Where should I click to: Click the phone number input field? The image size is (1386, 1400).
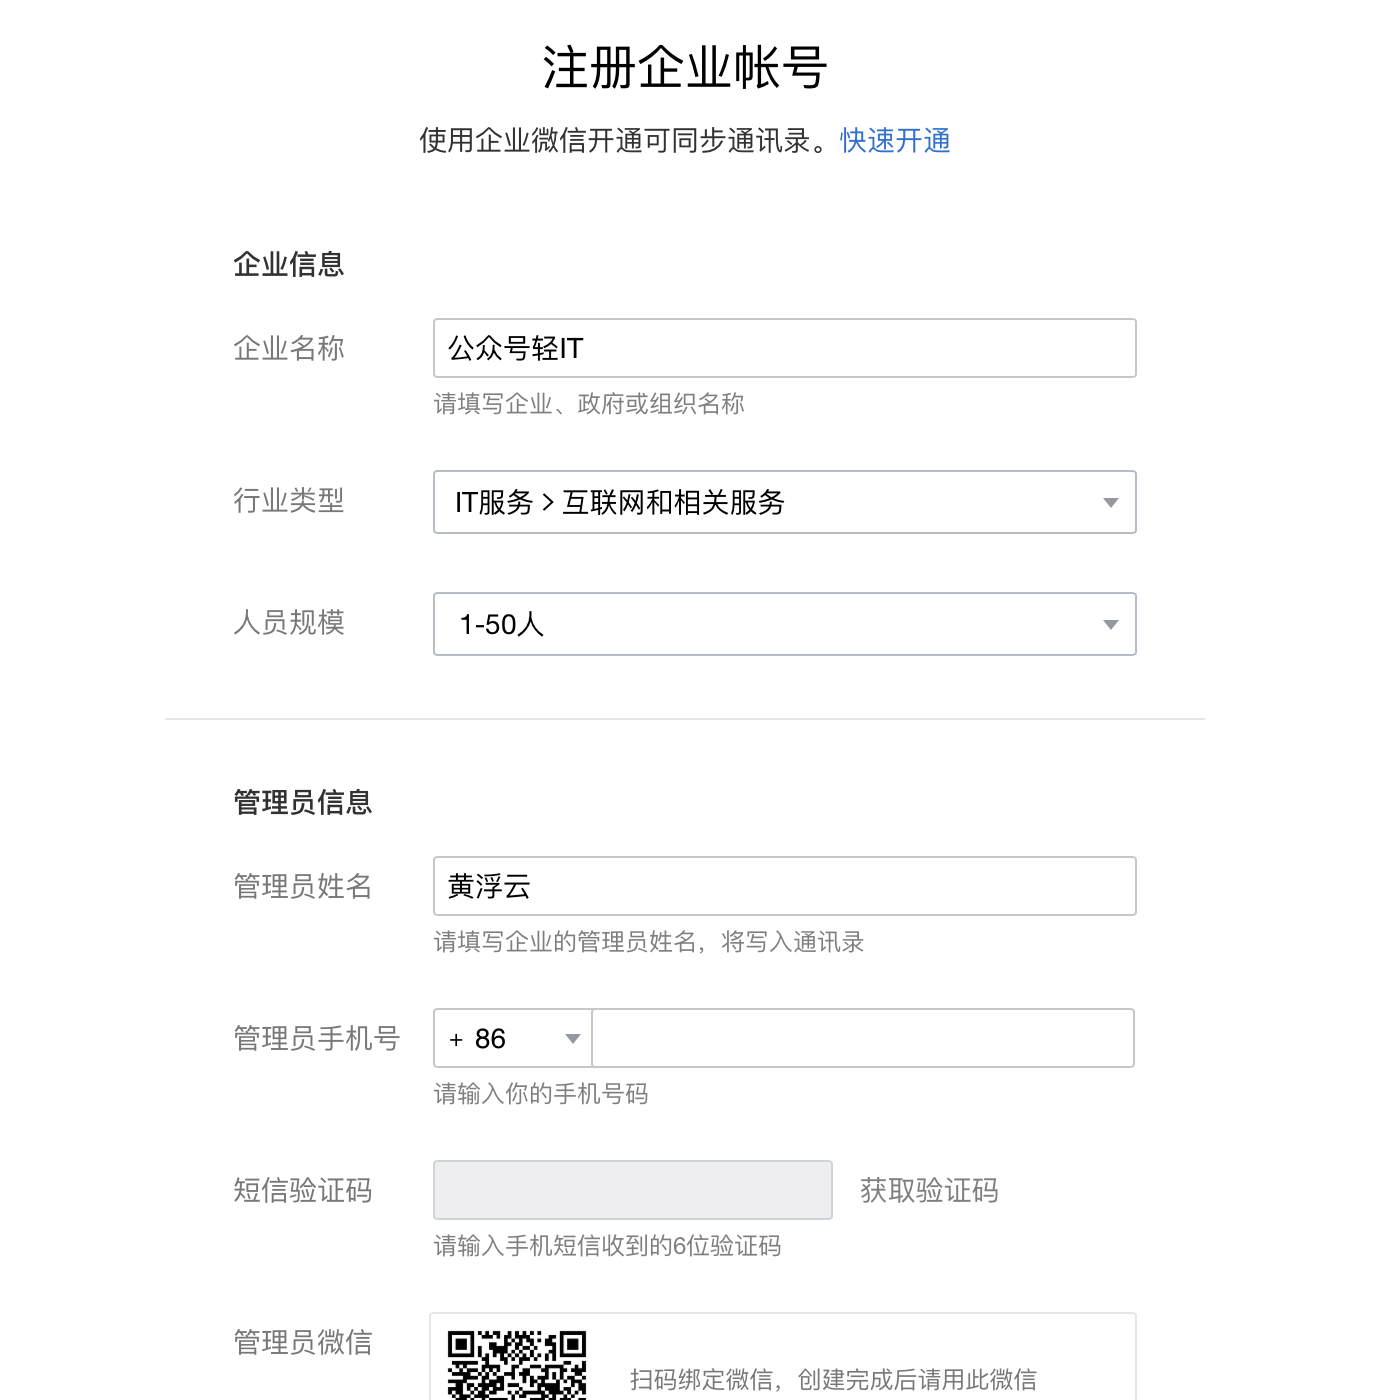pyautogui.click(x=862, y=1038)
